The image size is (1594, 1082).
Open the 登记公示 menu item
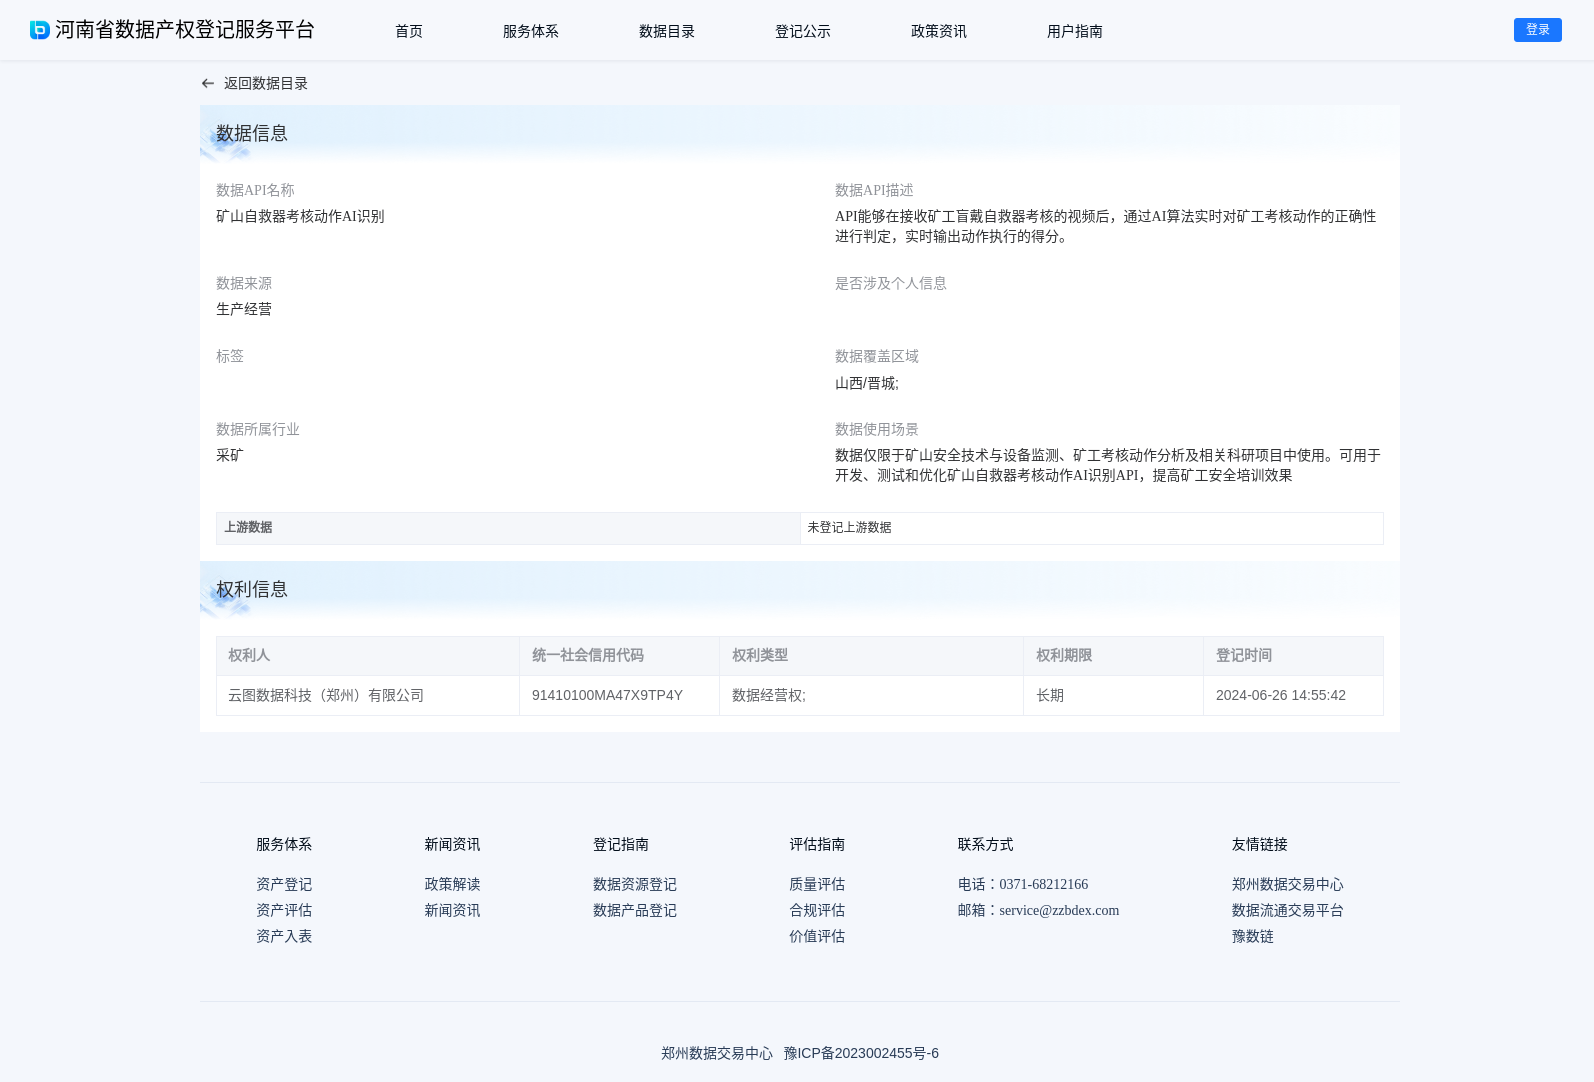pos(803,31)
